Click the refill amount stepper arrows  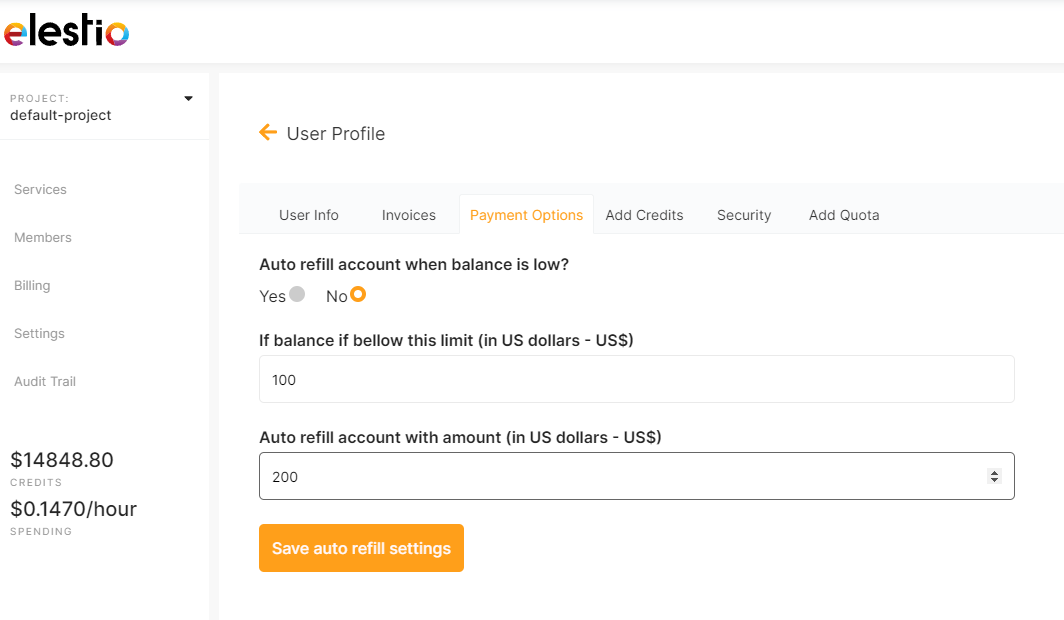tap(993, 477)
